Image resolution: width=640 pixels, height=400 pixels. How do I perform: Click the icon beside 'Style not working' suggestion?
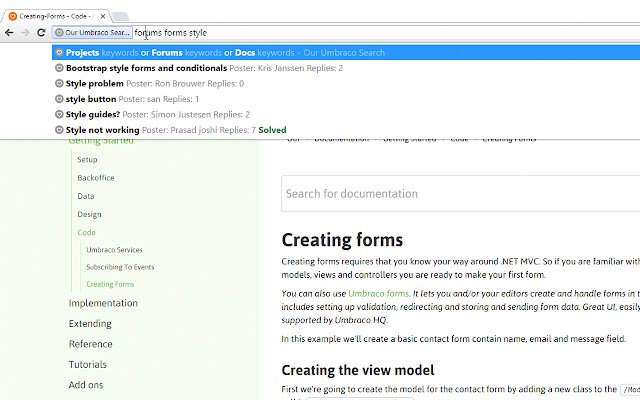59,130
